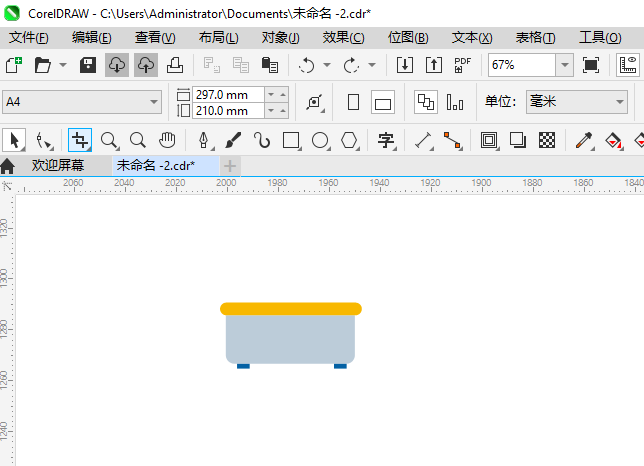Select the second magnifier tool
The image size is (644, 466).
point(138,140)
